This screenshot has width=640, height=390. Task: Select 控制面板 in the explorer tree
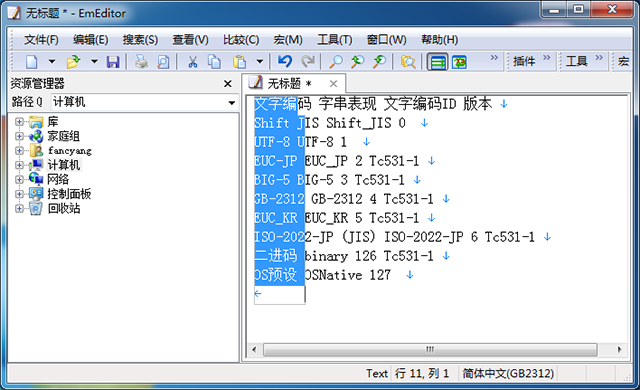[69, 194]
